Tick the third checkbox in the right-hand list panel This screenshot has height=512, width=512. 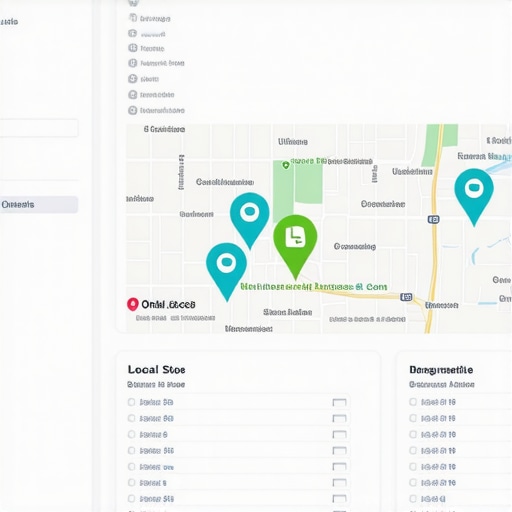click(413, 434)
